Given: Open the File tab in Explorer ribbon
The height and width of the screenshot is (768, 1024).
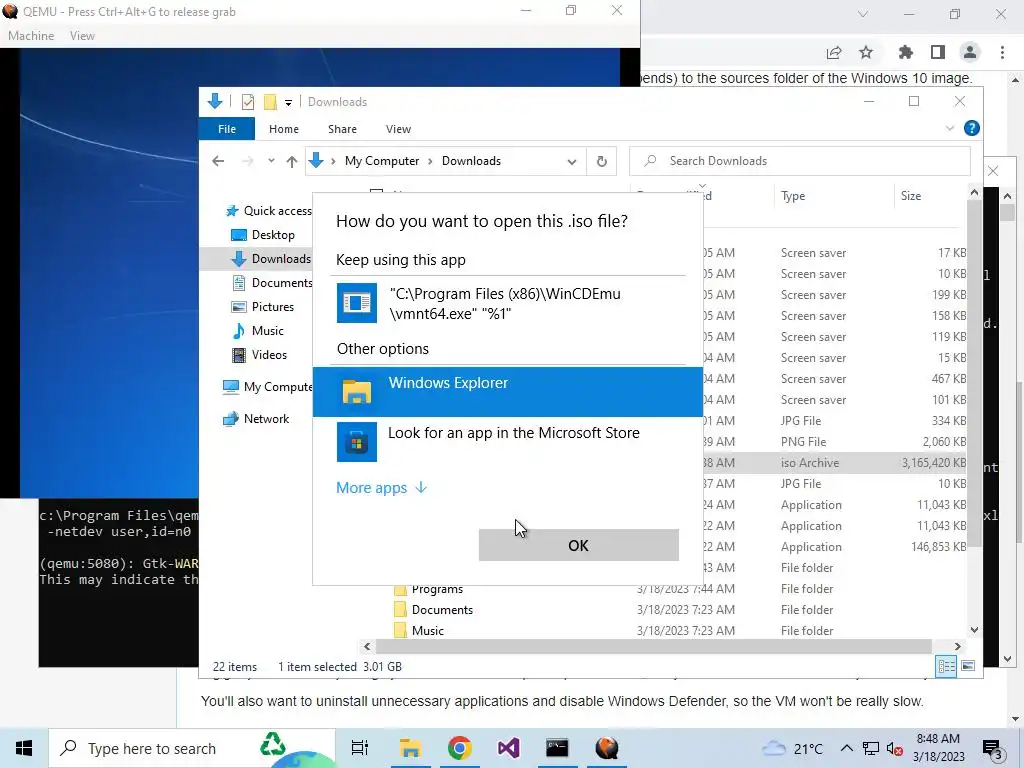Looking at the screenshot, I should click(x=227, y=129).
